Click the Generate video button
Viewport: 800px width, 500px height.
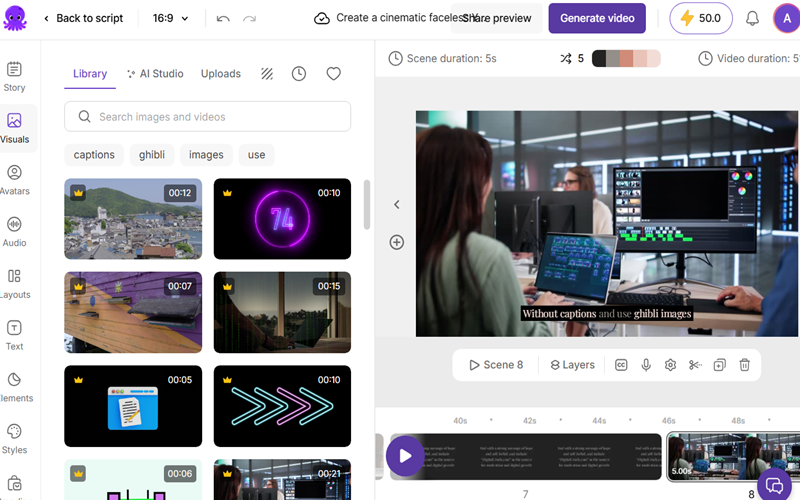pos(597,18)
